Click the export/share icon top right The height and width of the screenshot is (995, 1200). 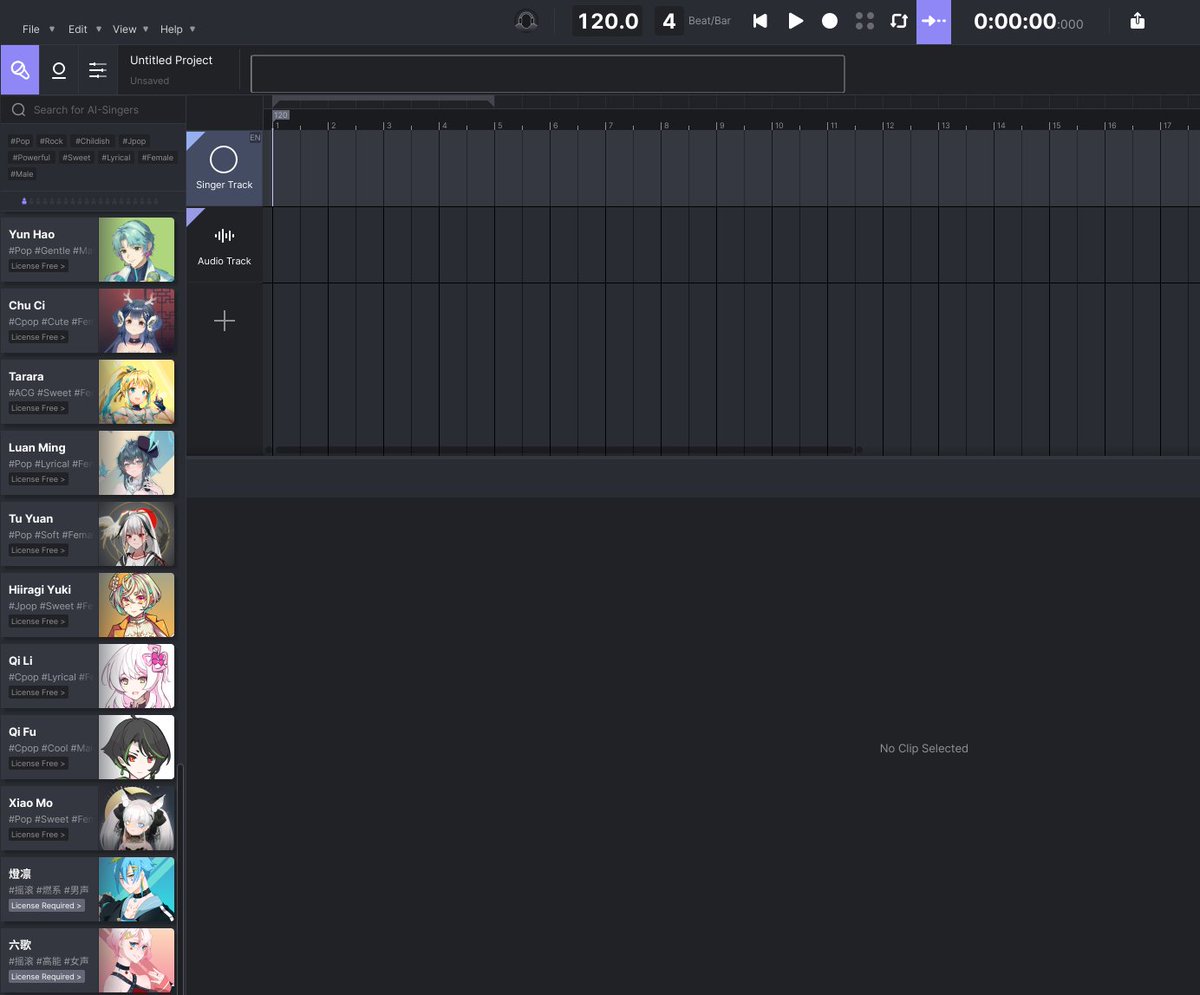click(x=1137, y=20)
